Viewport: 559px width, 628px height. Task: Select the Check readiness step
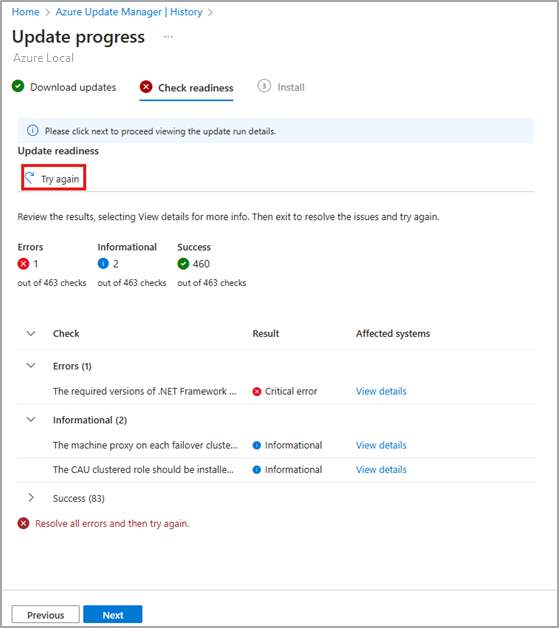pyautogui.click(x=186, y=88)
